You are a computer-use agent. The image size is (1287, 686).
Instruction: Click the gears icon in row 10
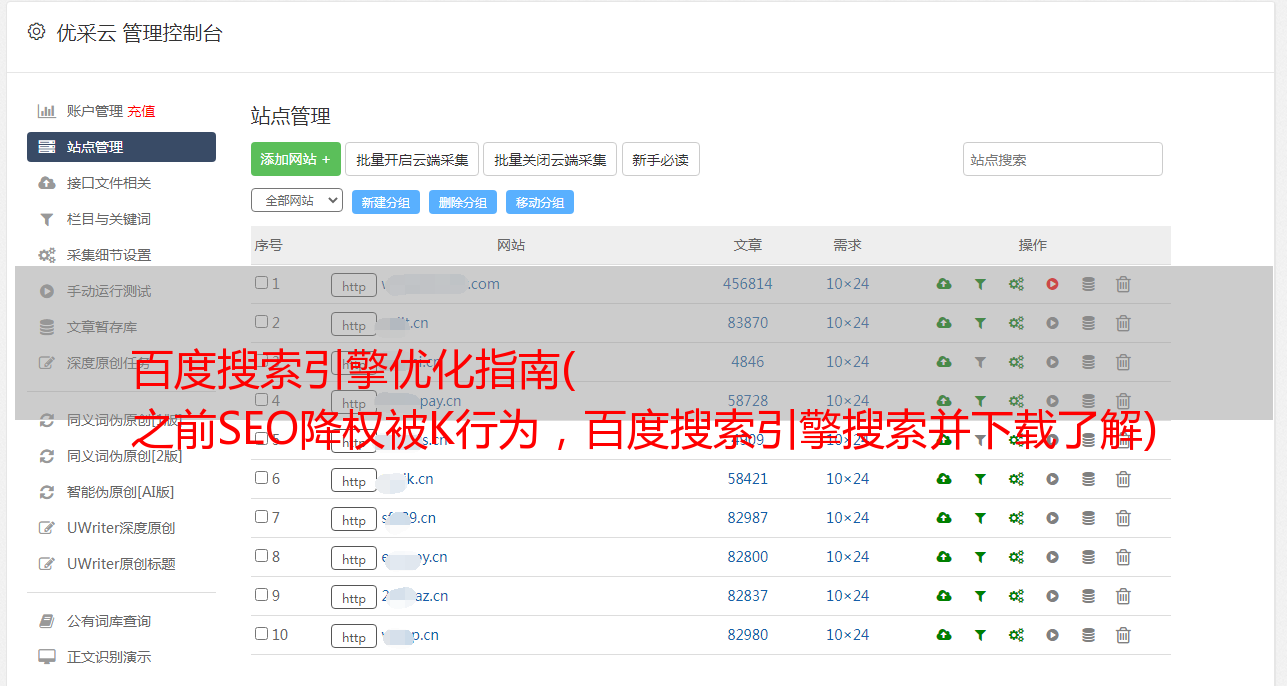click(1016, 635)
